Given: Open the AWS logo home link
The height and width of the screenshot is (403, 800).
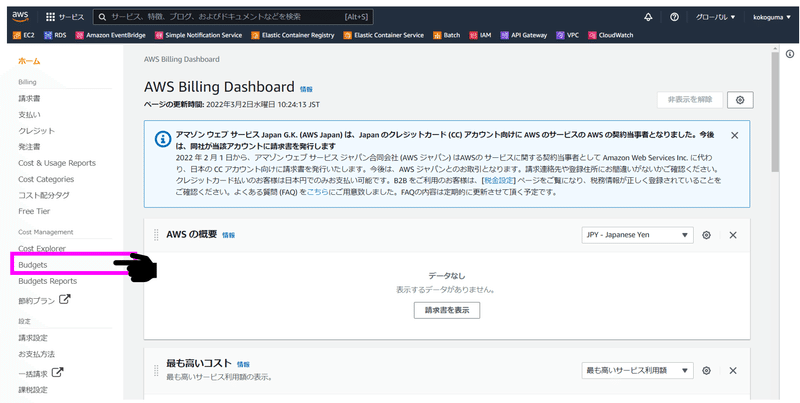Looking at the screenshot, I should pyautogui.click(x=20, y=17).
